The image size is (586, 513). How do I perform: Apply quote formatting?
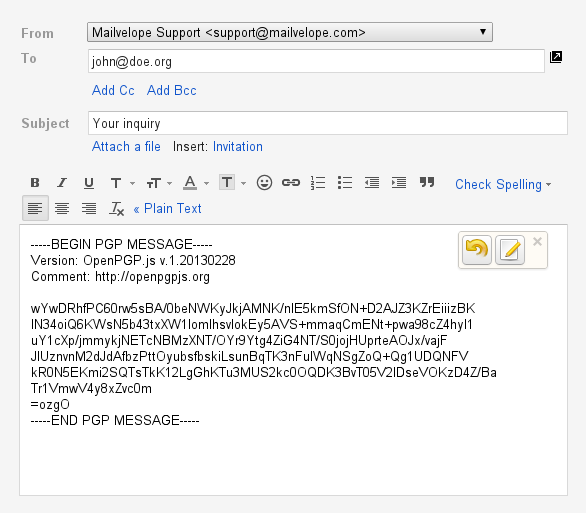(427, 182)
